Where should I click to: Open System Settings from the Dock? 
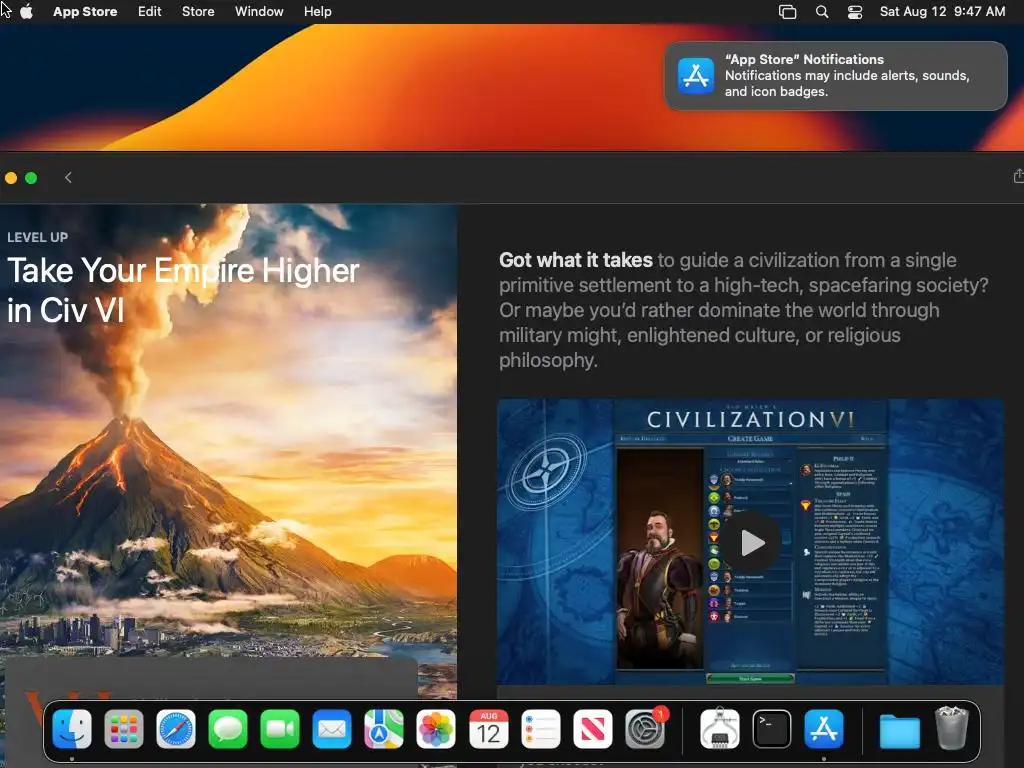pyautogui.click(x=645, y=729)
